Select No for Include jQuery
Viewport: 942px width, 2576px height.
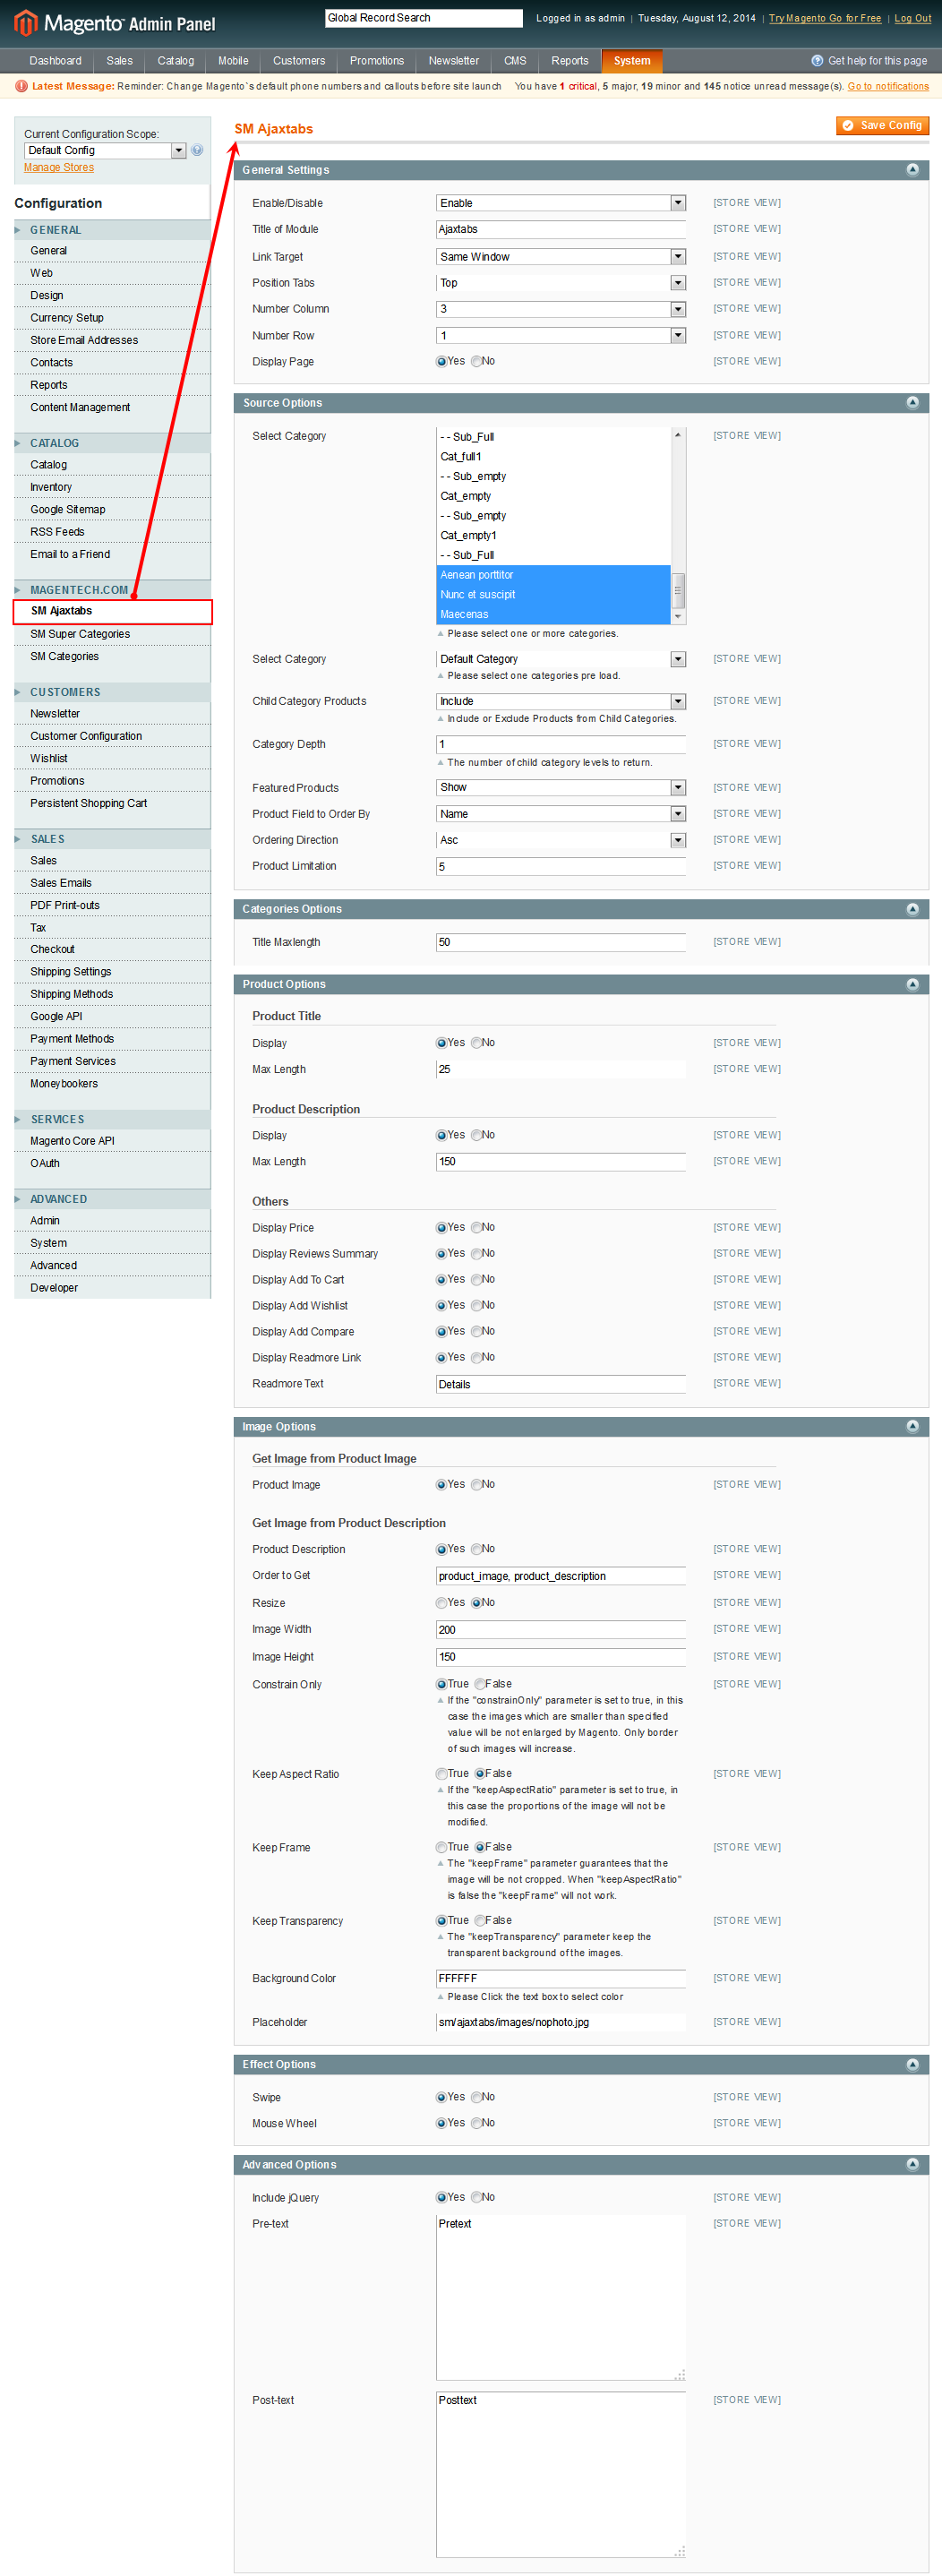click(477, 2198)
